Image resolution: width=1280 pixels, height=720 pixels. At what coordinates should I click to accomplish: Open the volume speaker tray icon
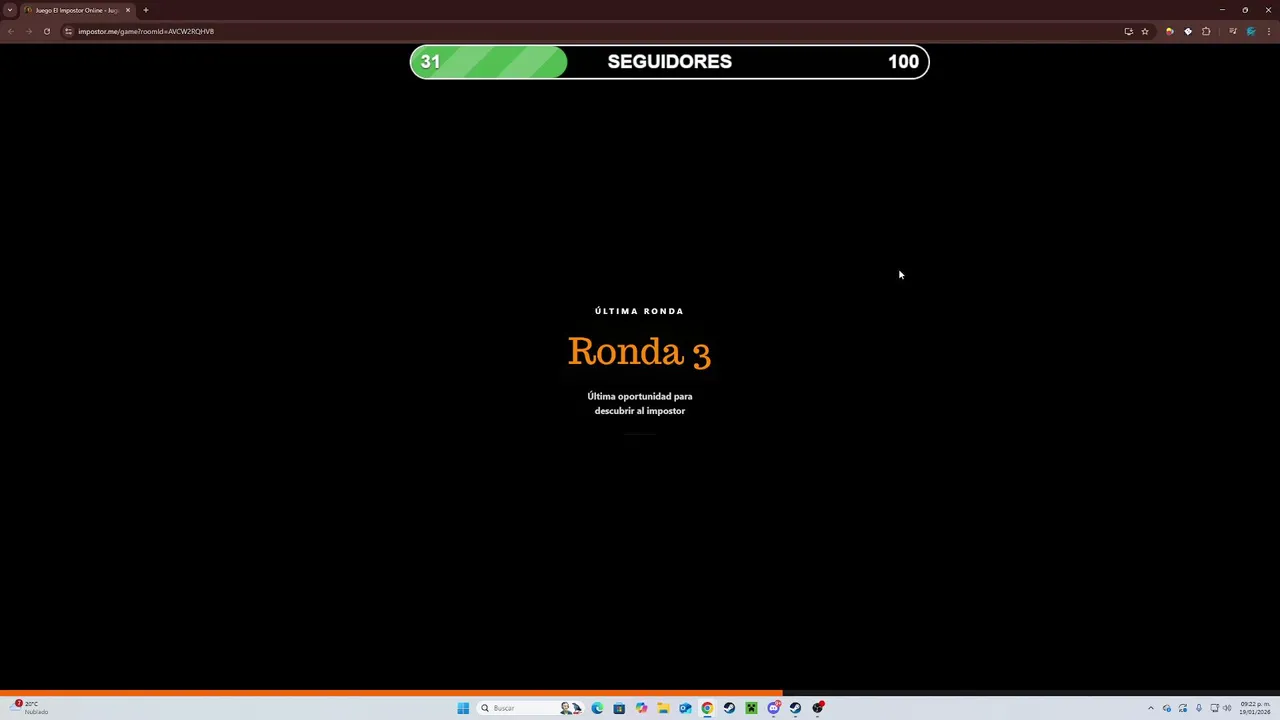pos(1227,708)
